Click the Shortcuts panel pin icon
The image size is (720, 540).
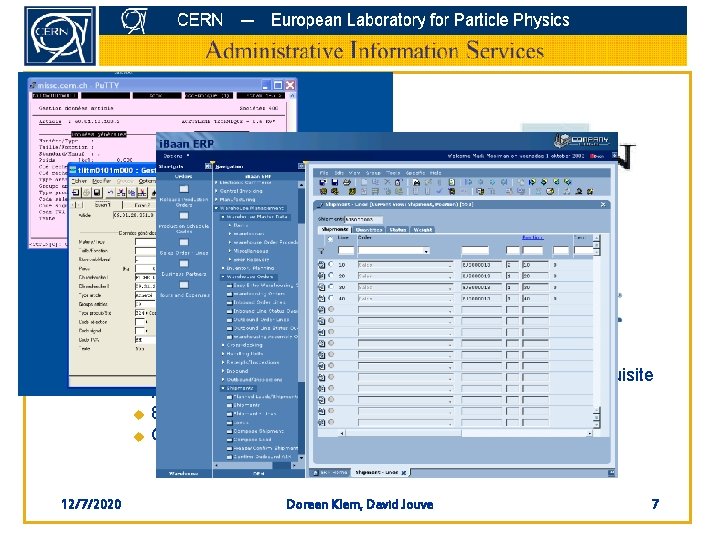[208, 166]
